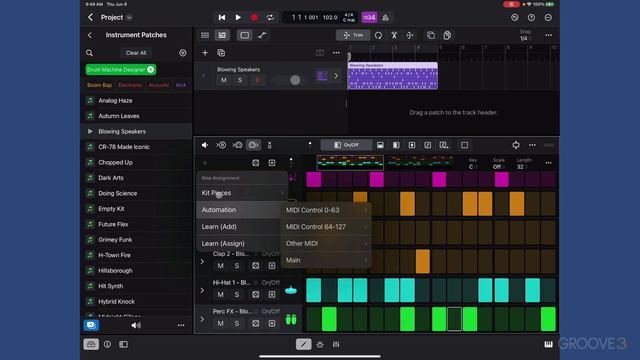
Task: Toggle first cyan Hi-Hat step
Action: (313, 290)
